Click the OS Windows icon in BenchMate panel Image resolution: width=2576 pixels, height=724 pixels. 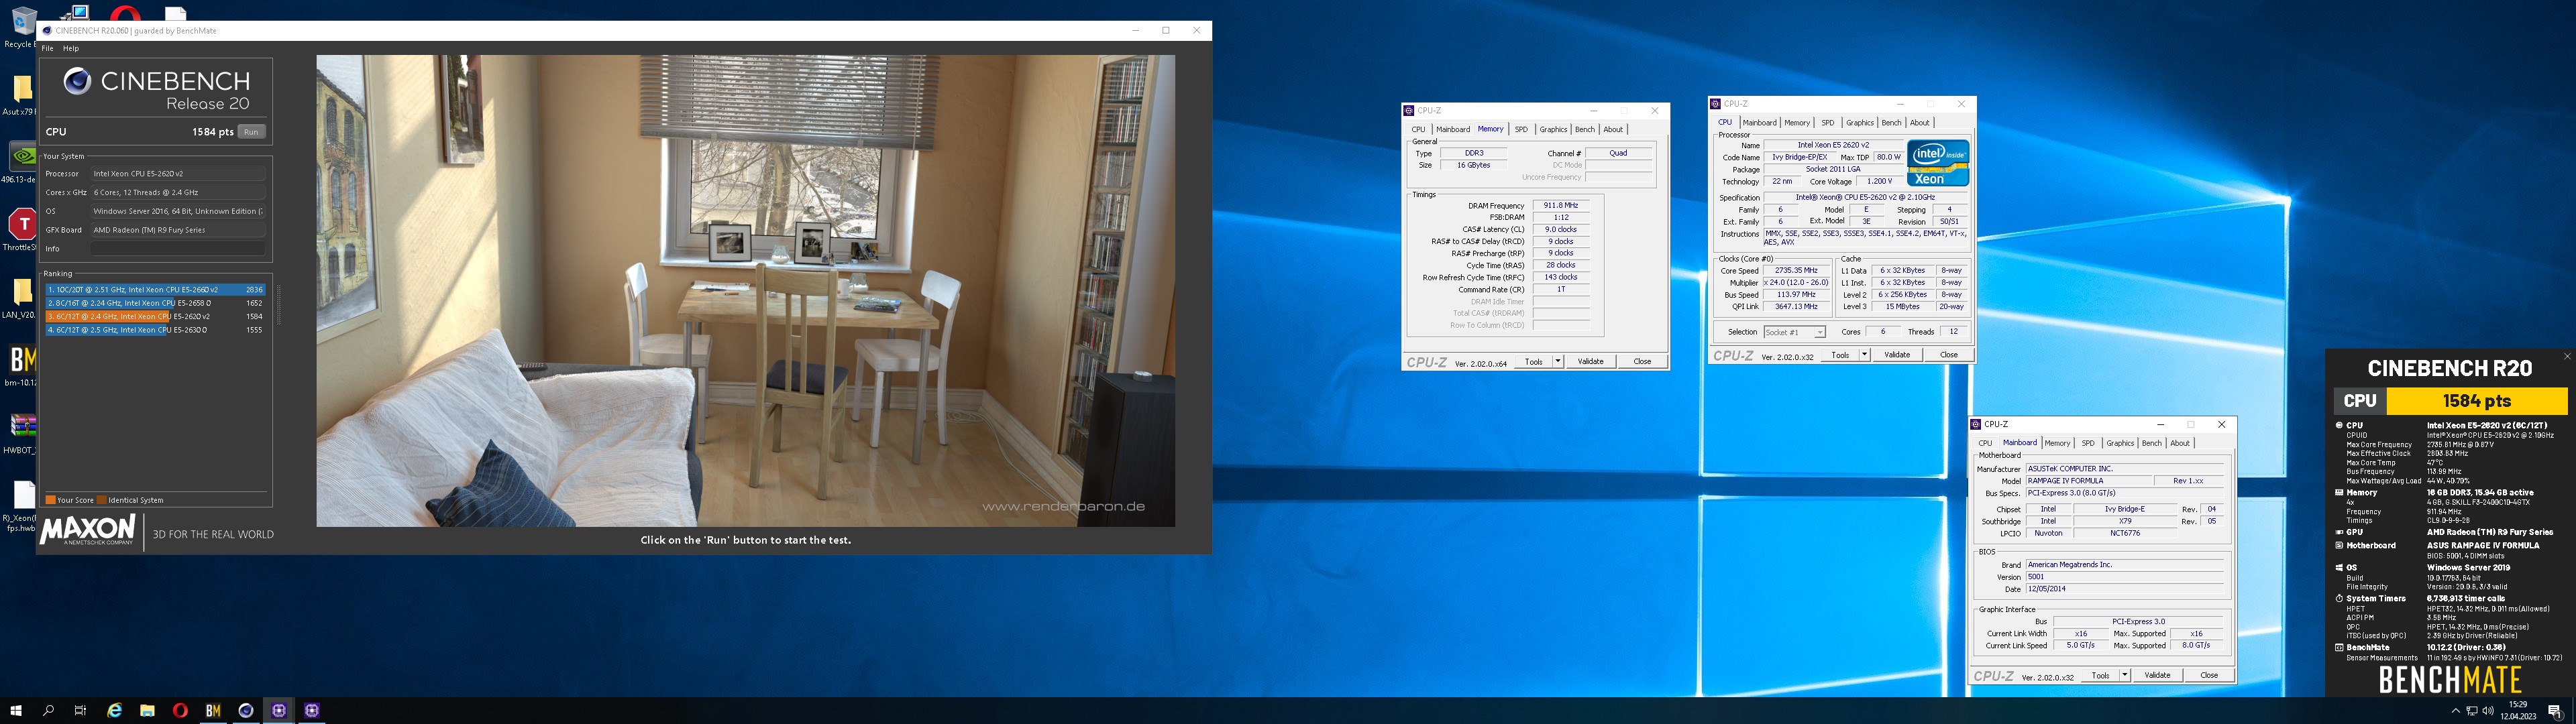pyautogui.click(x=2339, y=568)
